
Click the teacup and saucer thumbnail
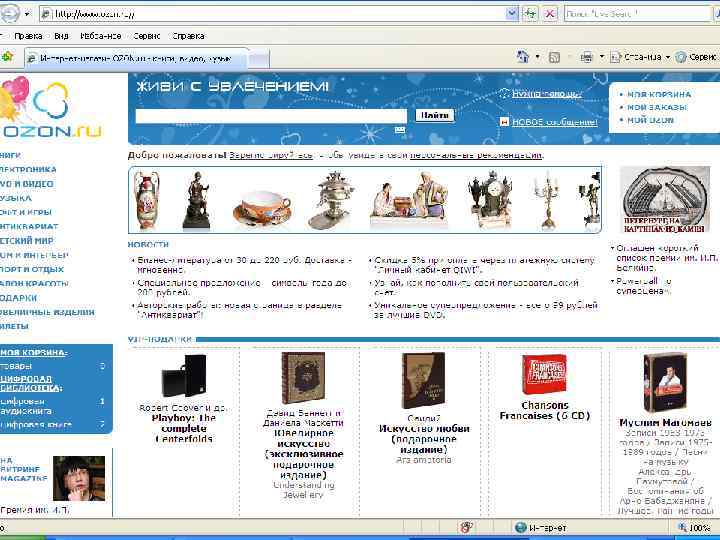point(262,209)
